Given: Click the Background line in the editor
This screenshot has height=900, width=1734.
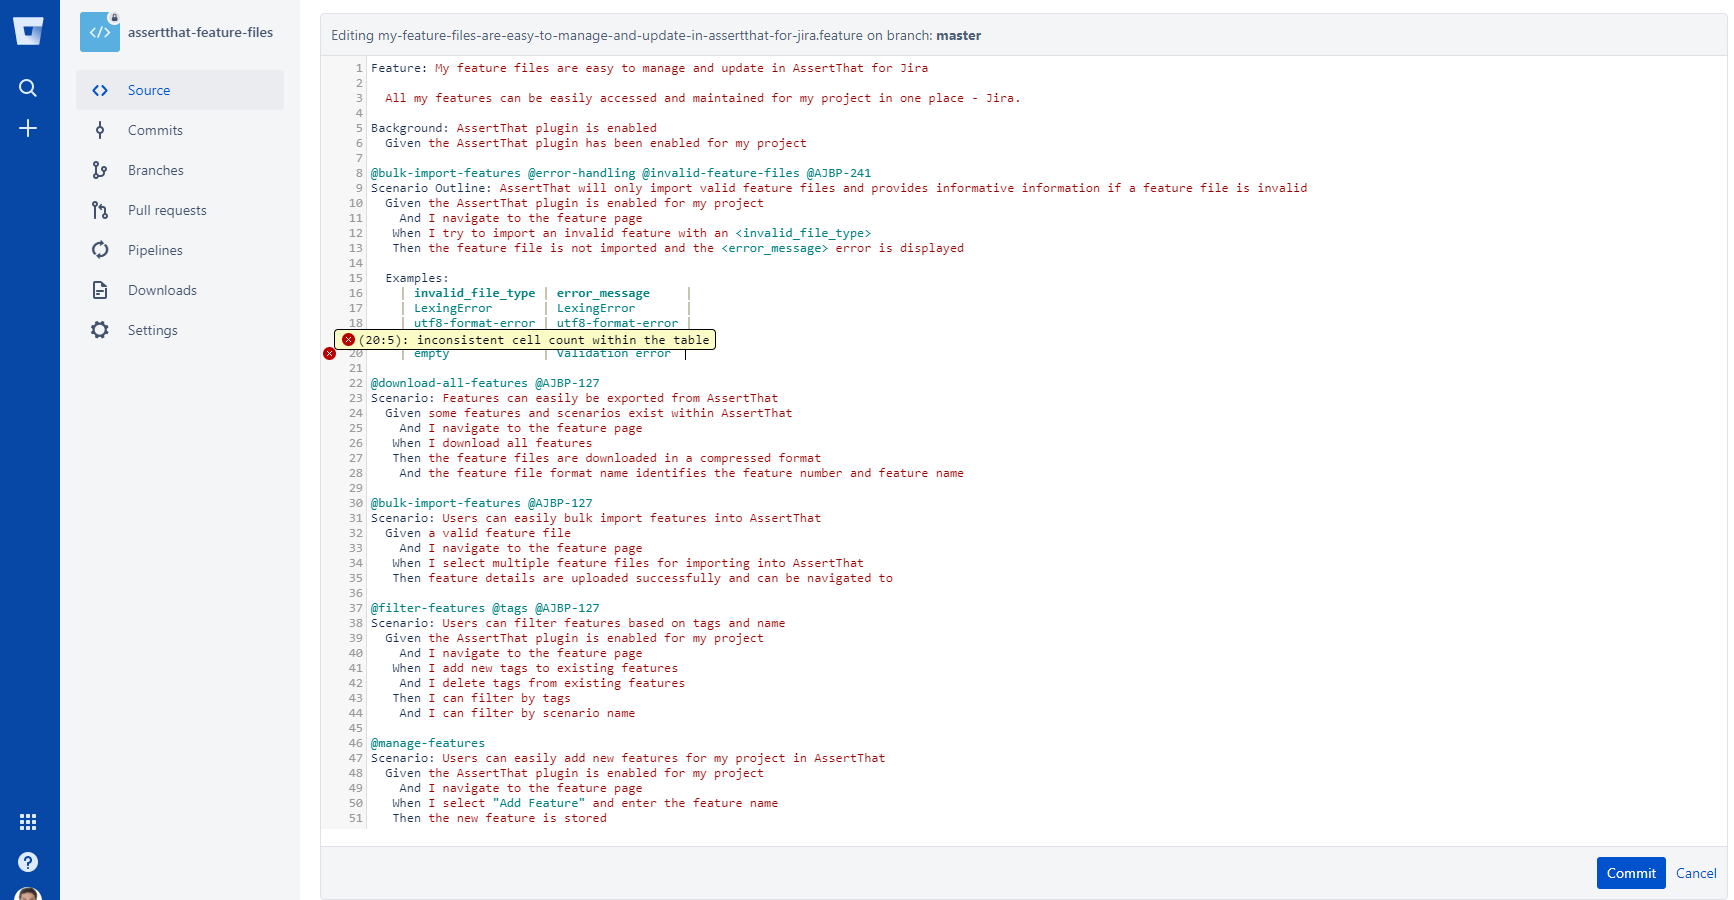Looking at the screenshot, I should [514, 128].
